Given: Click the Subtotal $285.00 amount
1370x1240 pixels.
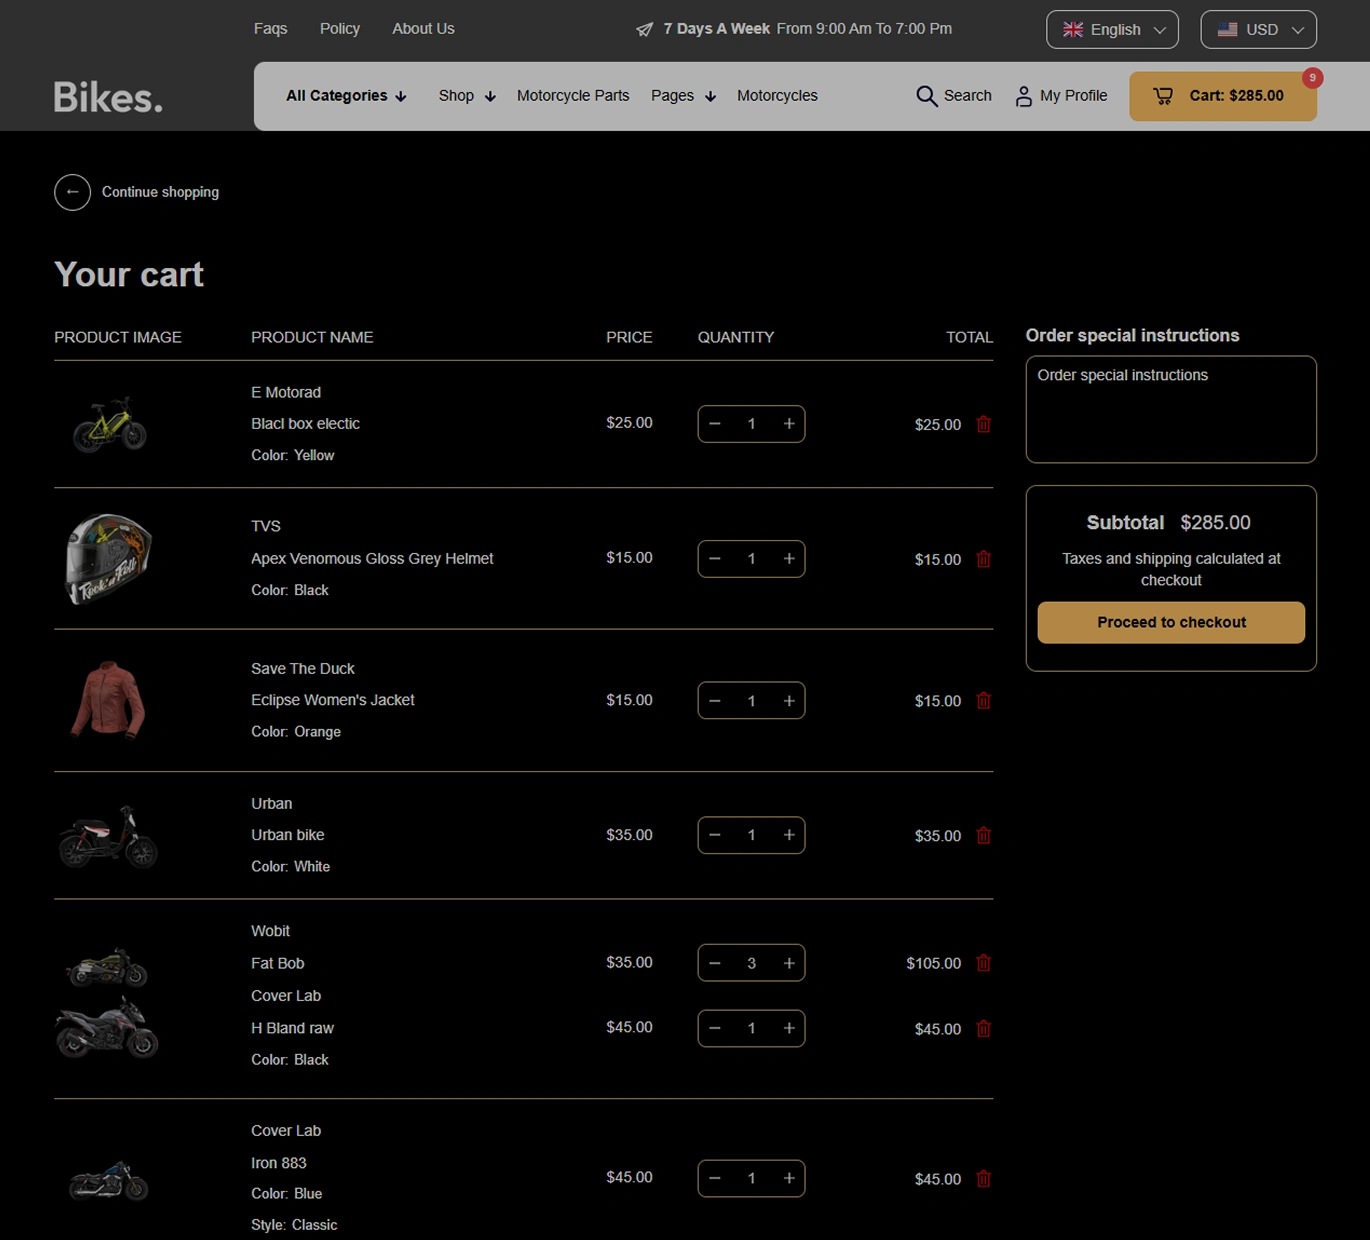Looking at the screenshot, I should [x=1215, y=523].
